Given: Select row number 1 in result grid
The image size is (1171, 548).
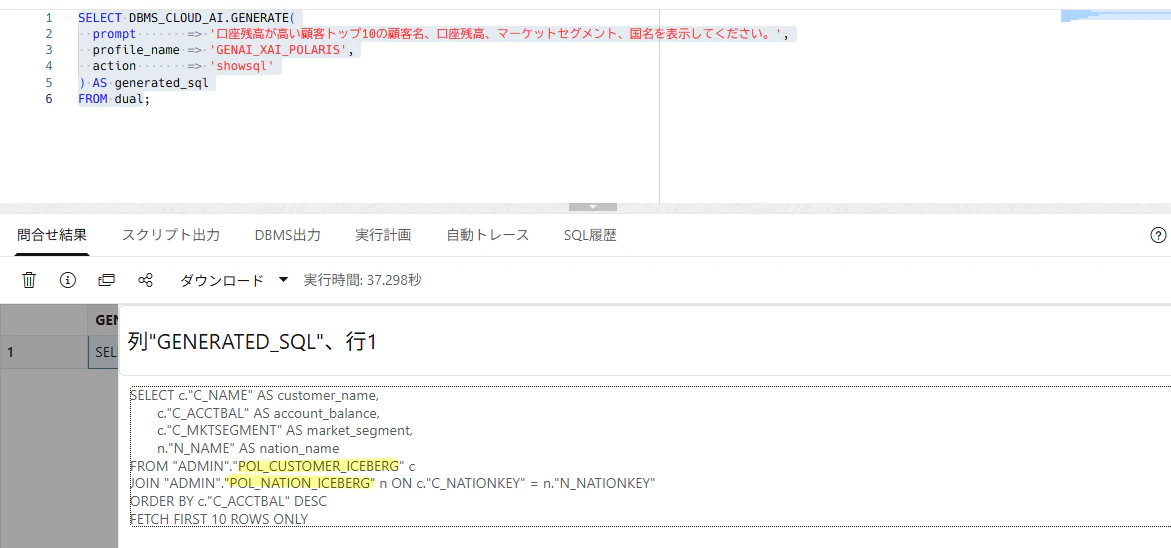Looking at the screenshot, I should (44, 352).
